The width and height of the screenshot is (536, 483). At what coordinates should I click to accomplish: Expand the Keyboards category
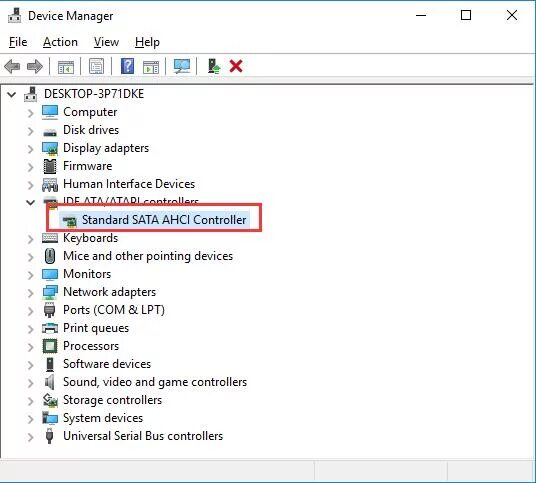(x=30, y=239)
